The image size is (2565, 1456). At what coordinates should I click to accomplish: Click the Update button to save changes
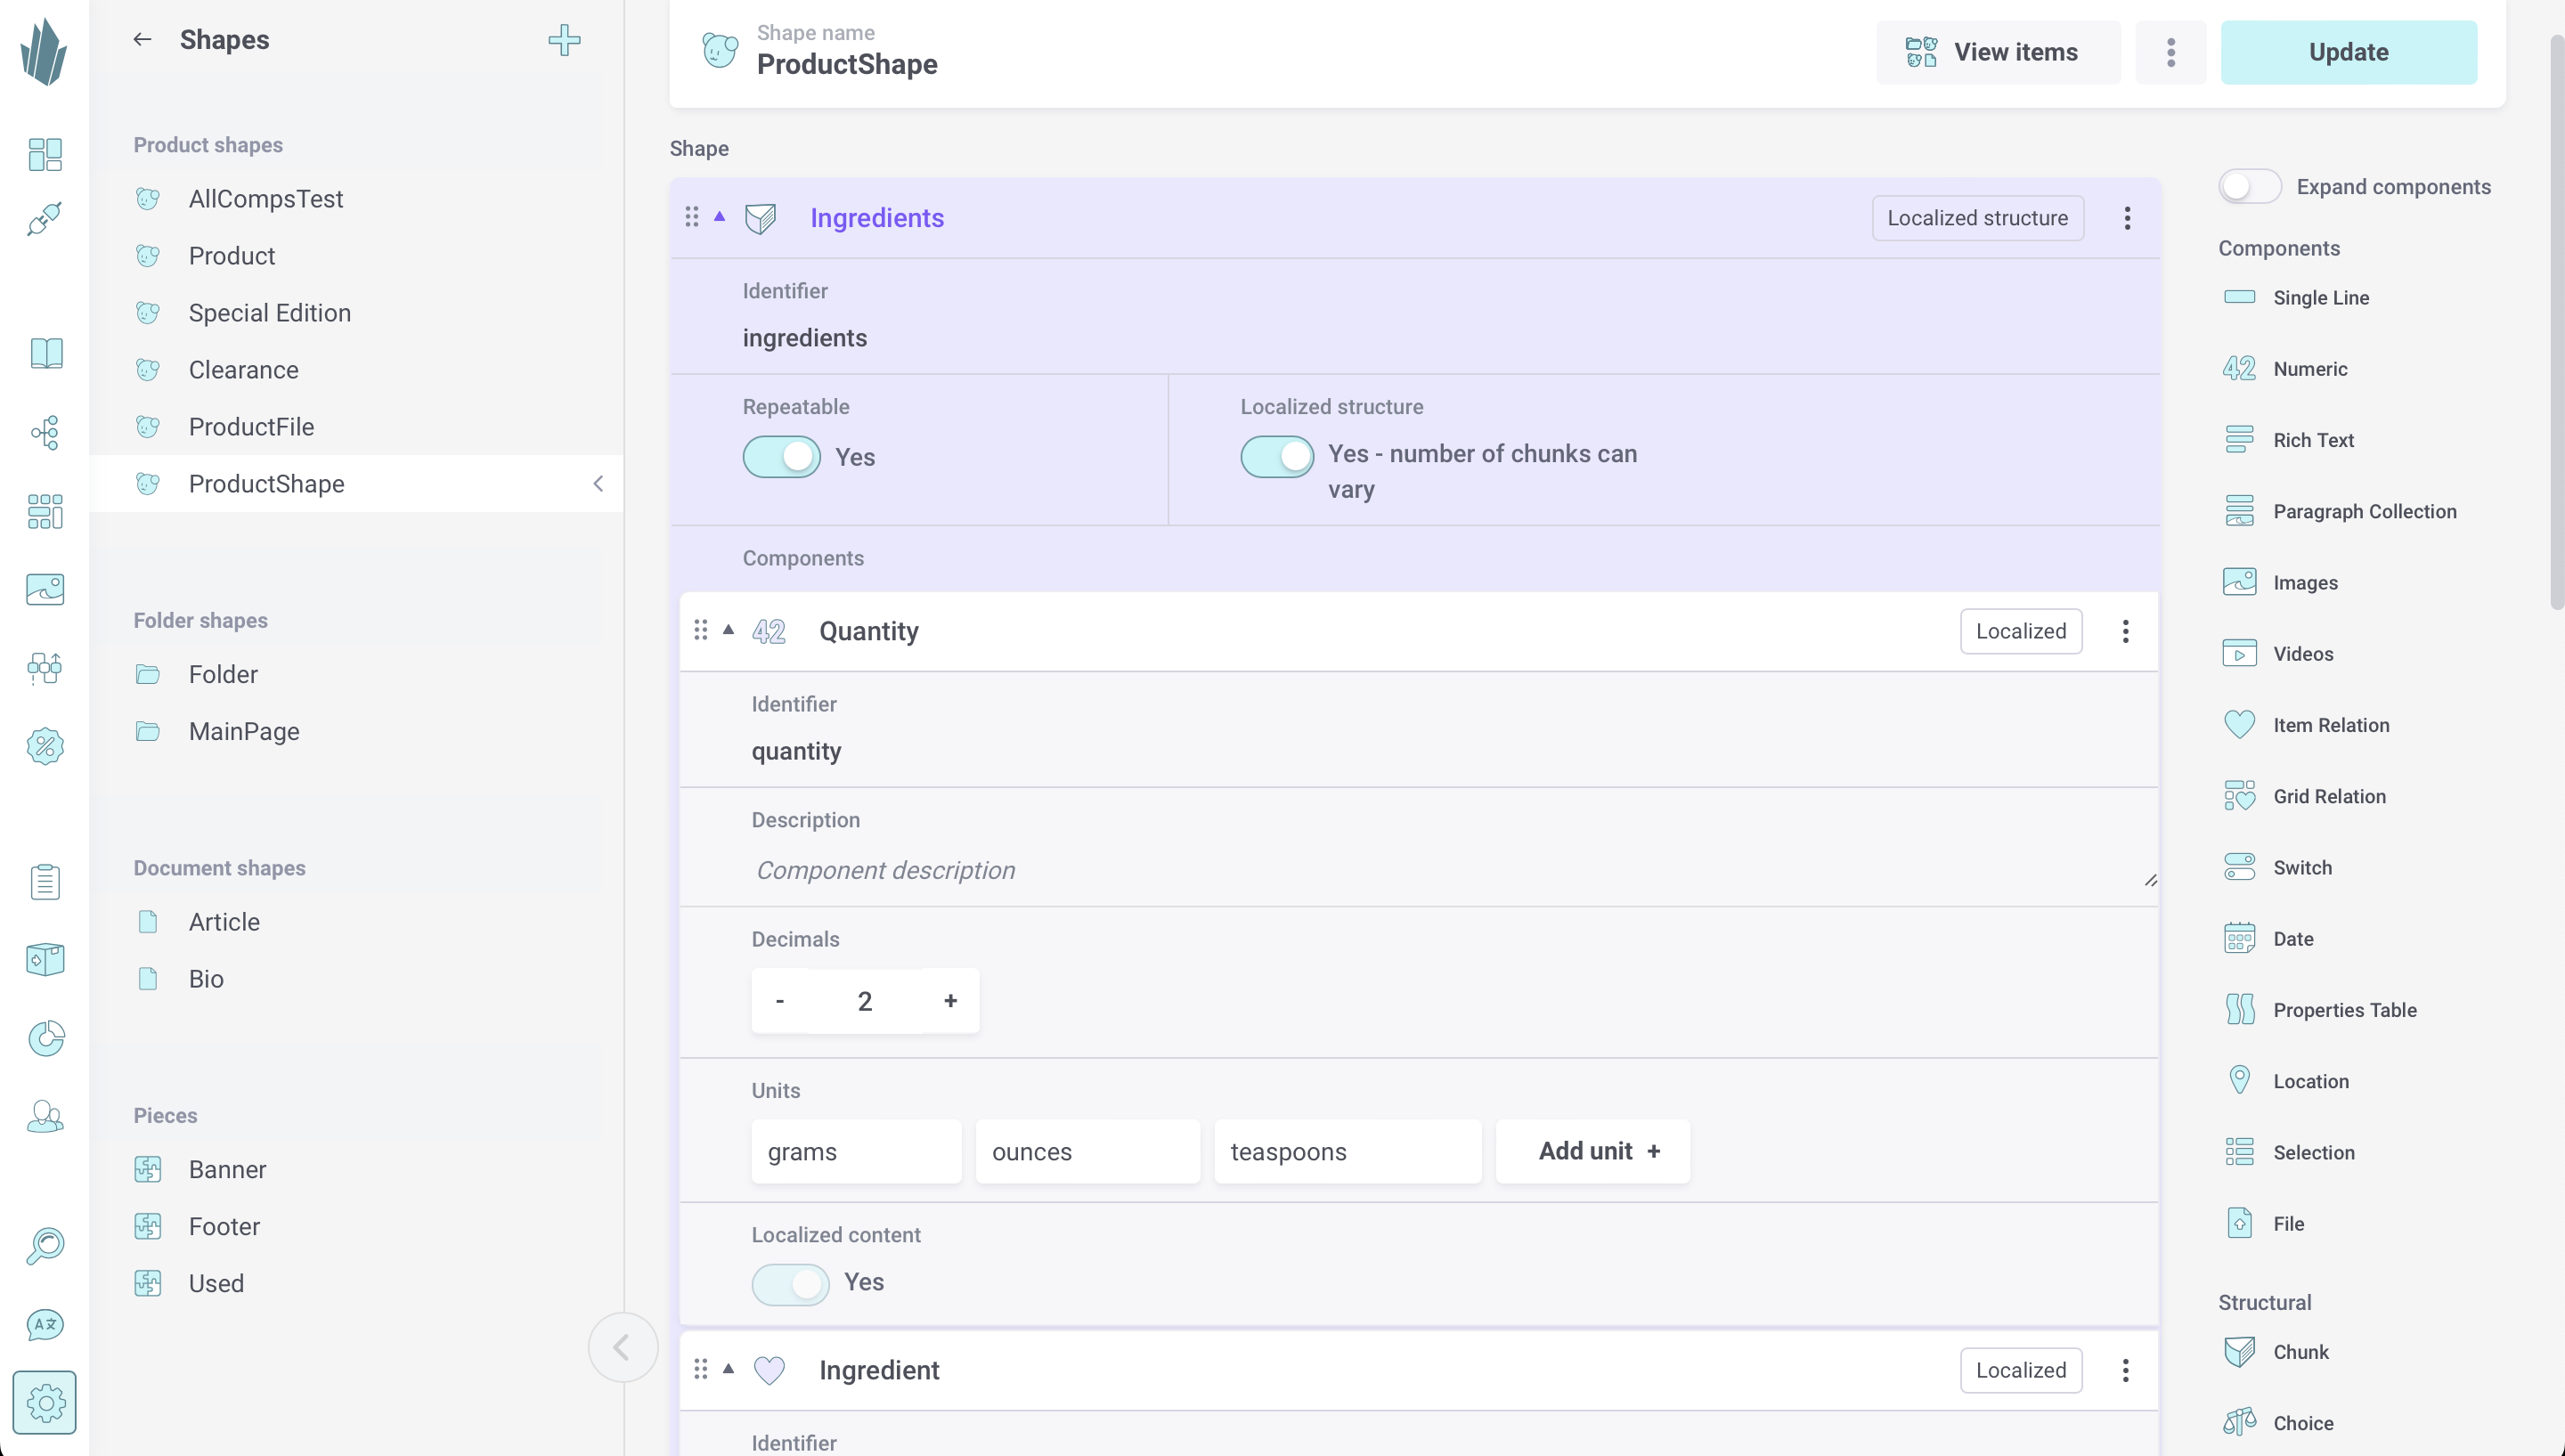pos(2349,51)
